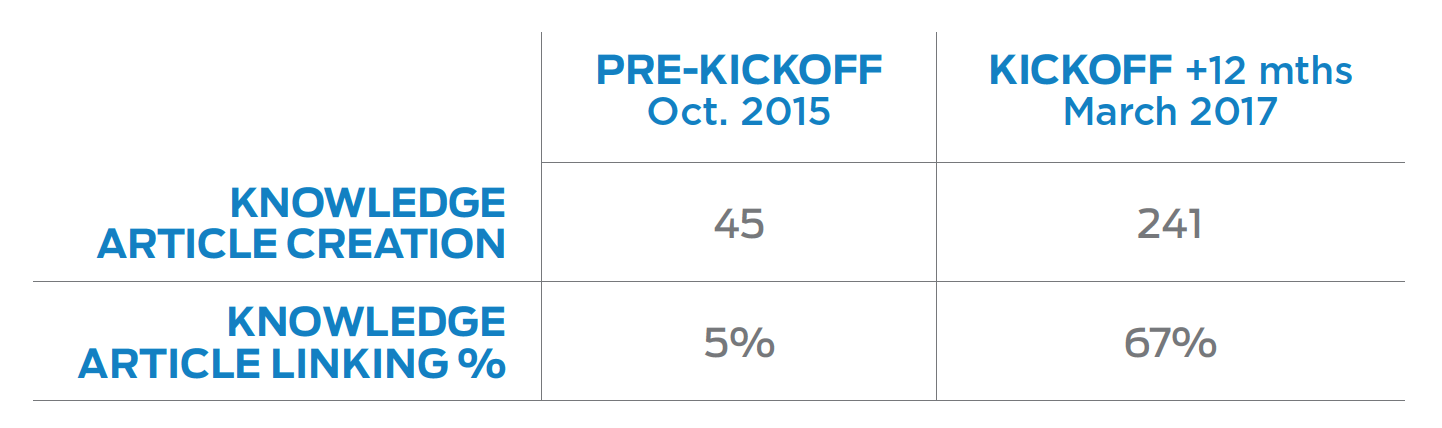Click the value 241 cell
The width and height of the screenshot is (1442, 428).
(1169, 224)
